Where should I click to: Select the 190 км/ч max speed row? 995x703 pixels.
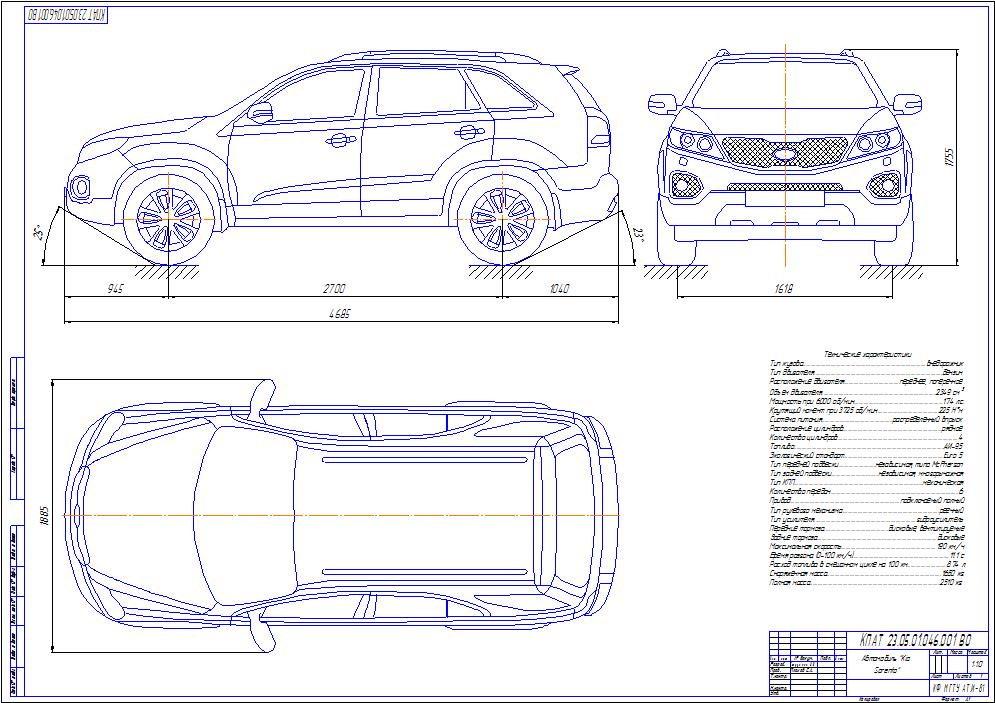[866, 546]
